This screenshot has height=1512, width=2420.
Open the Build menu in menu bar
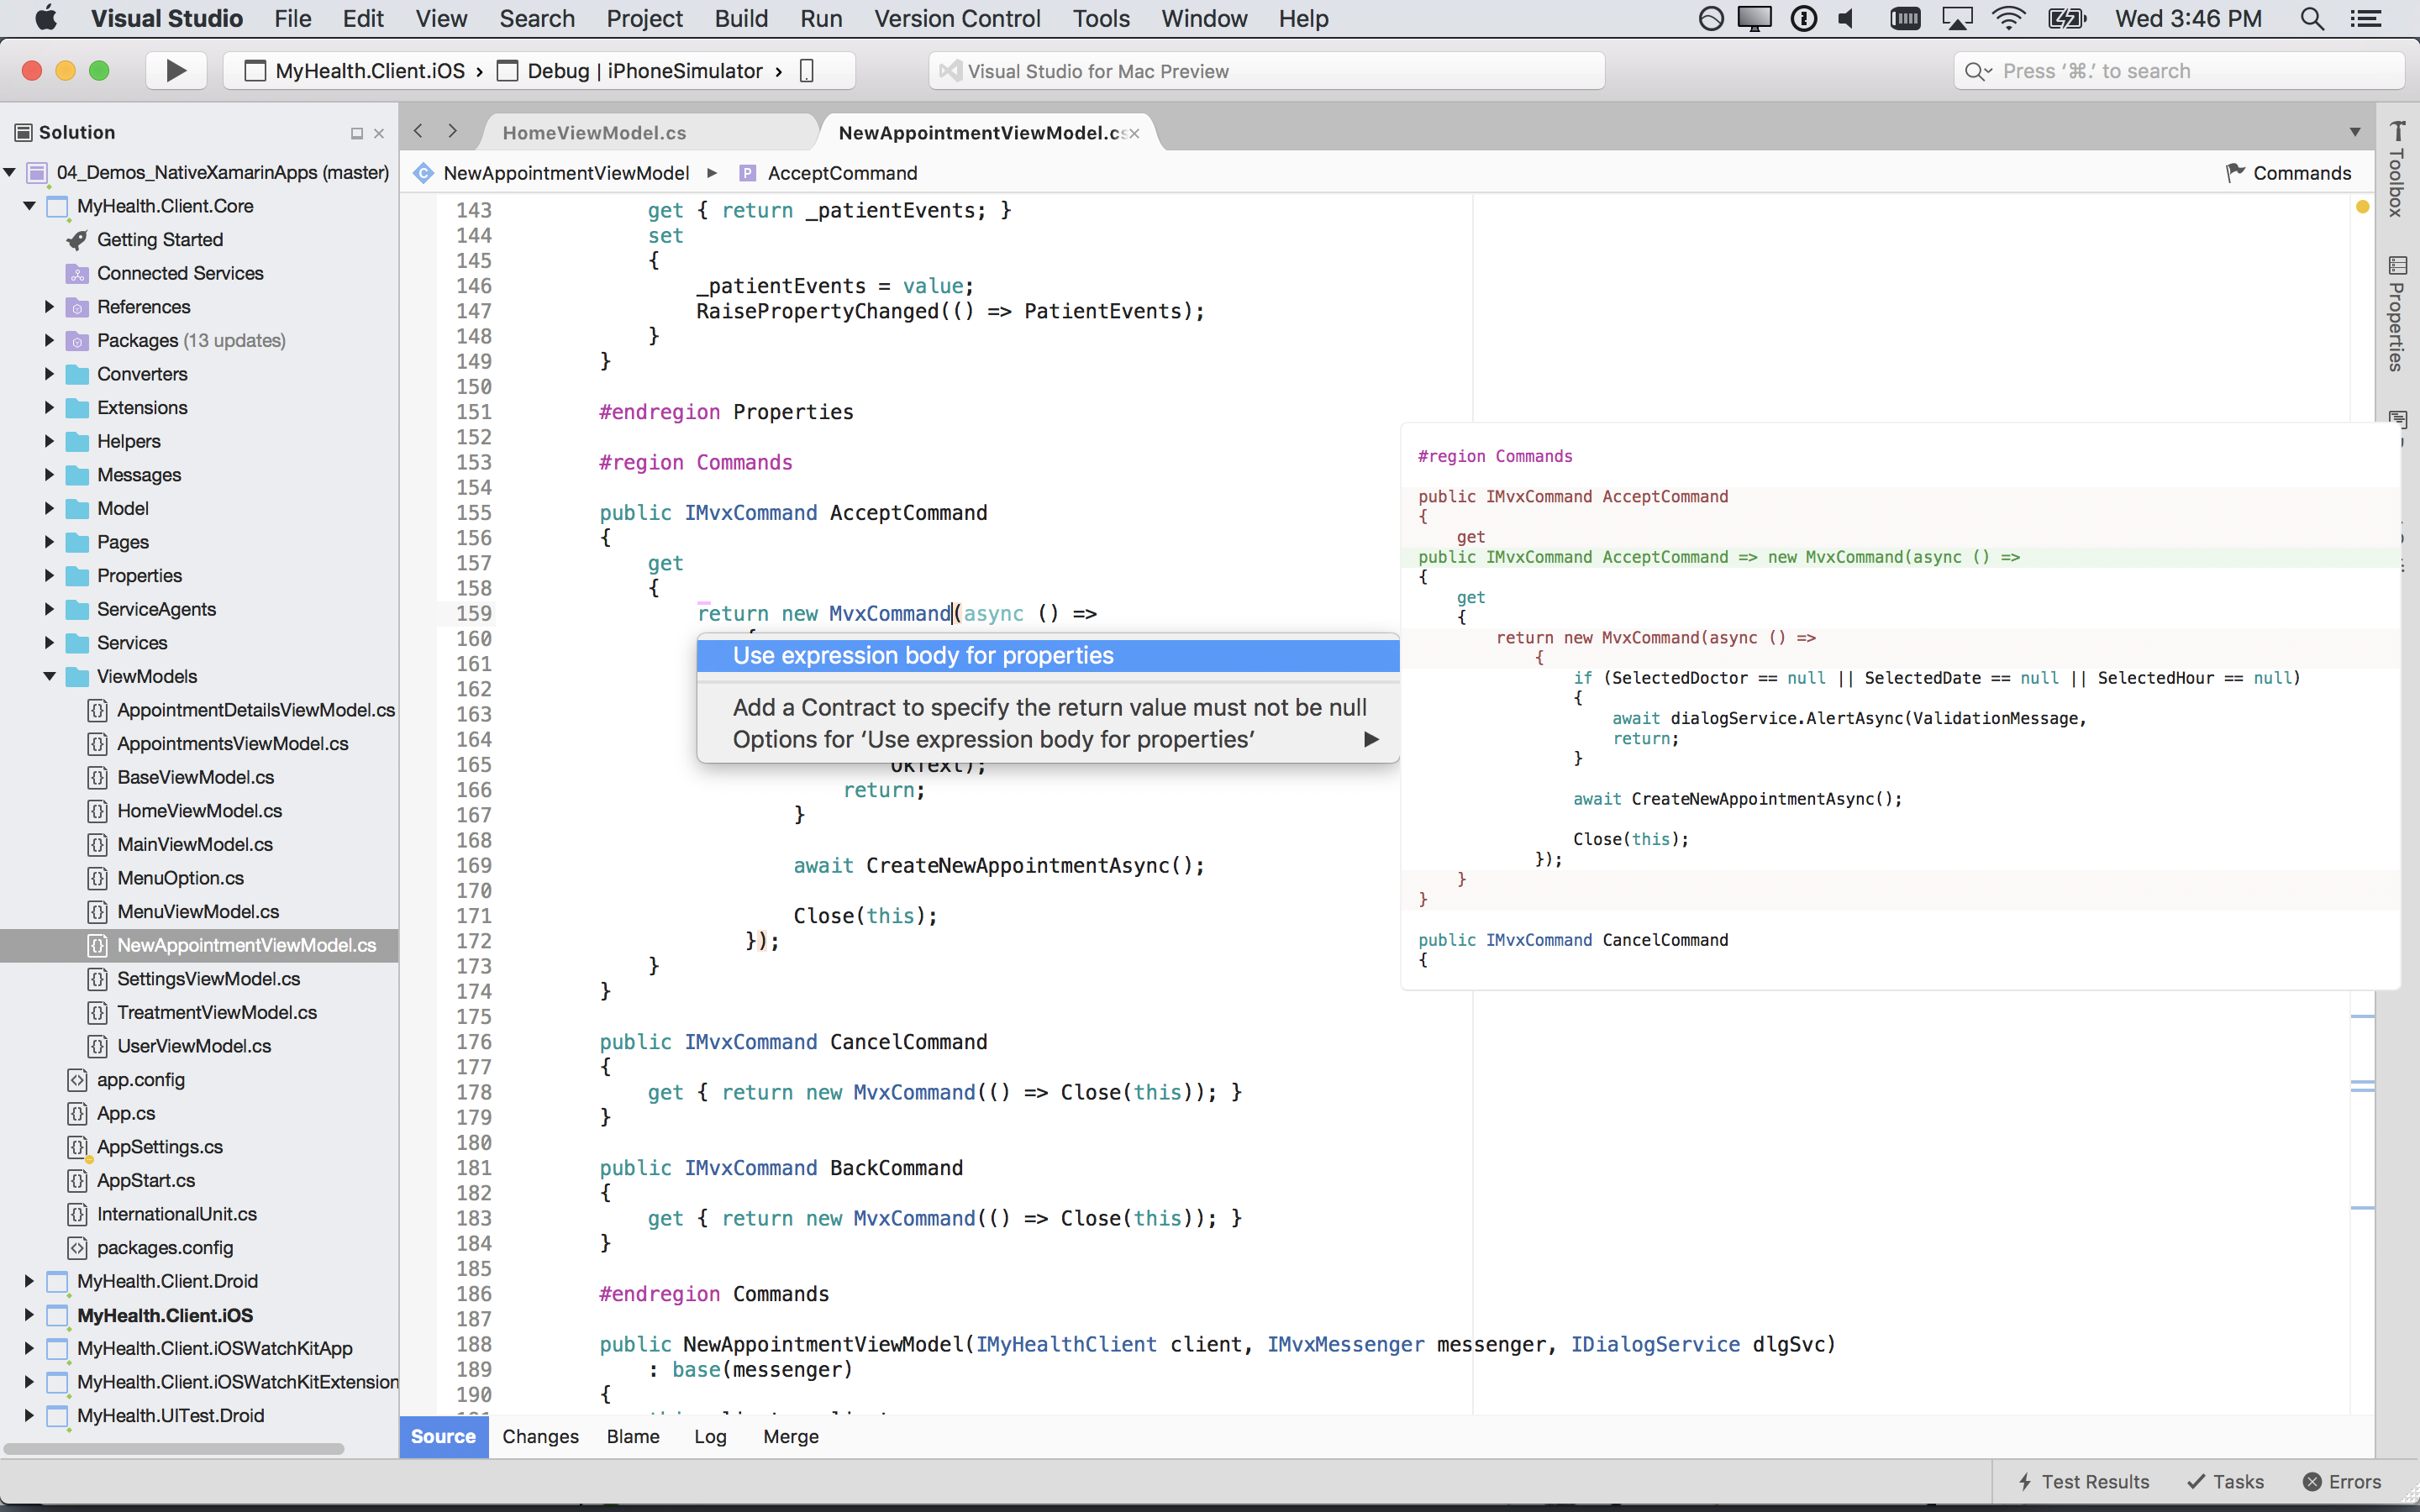pos(739,19)
